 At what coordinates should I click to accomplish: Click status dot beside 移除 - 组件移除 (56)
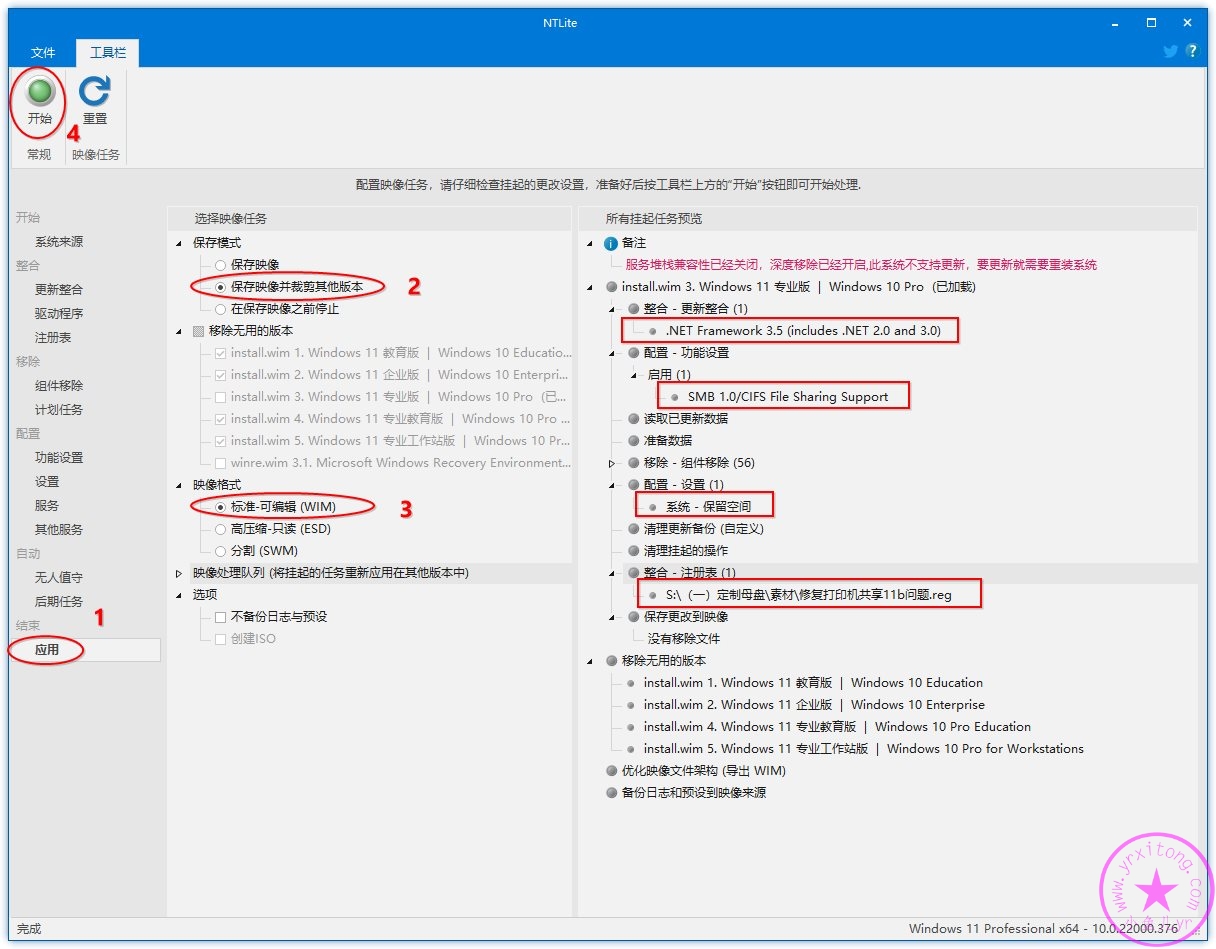pos(633,463)
